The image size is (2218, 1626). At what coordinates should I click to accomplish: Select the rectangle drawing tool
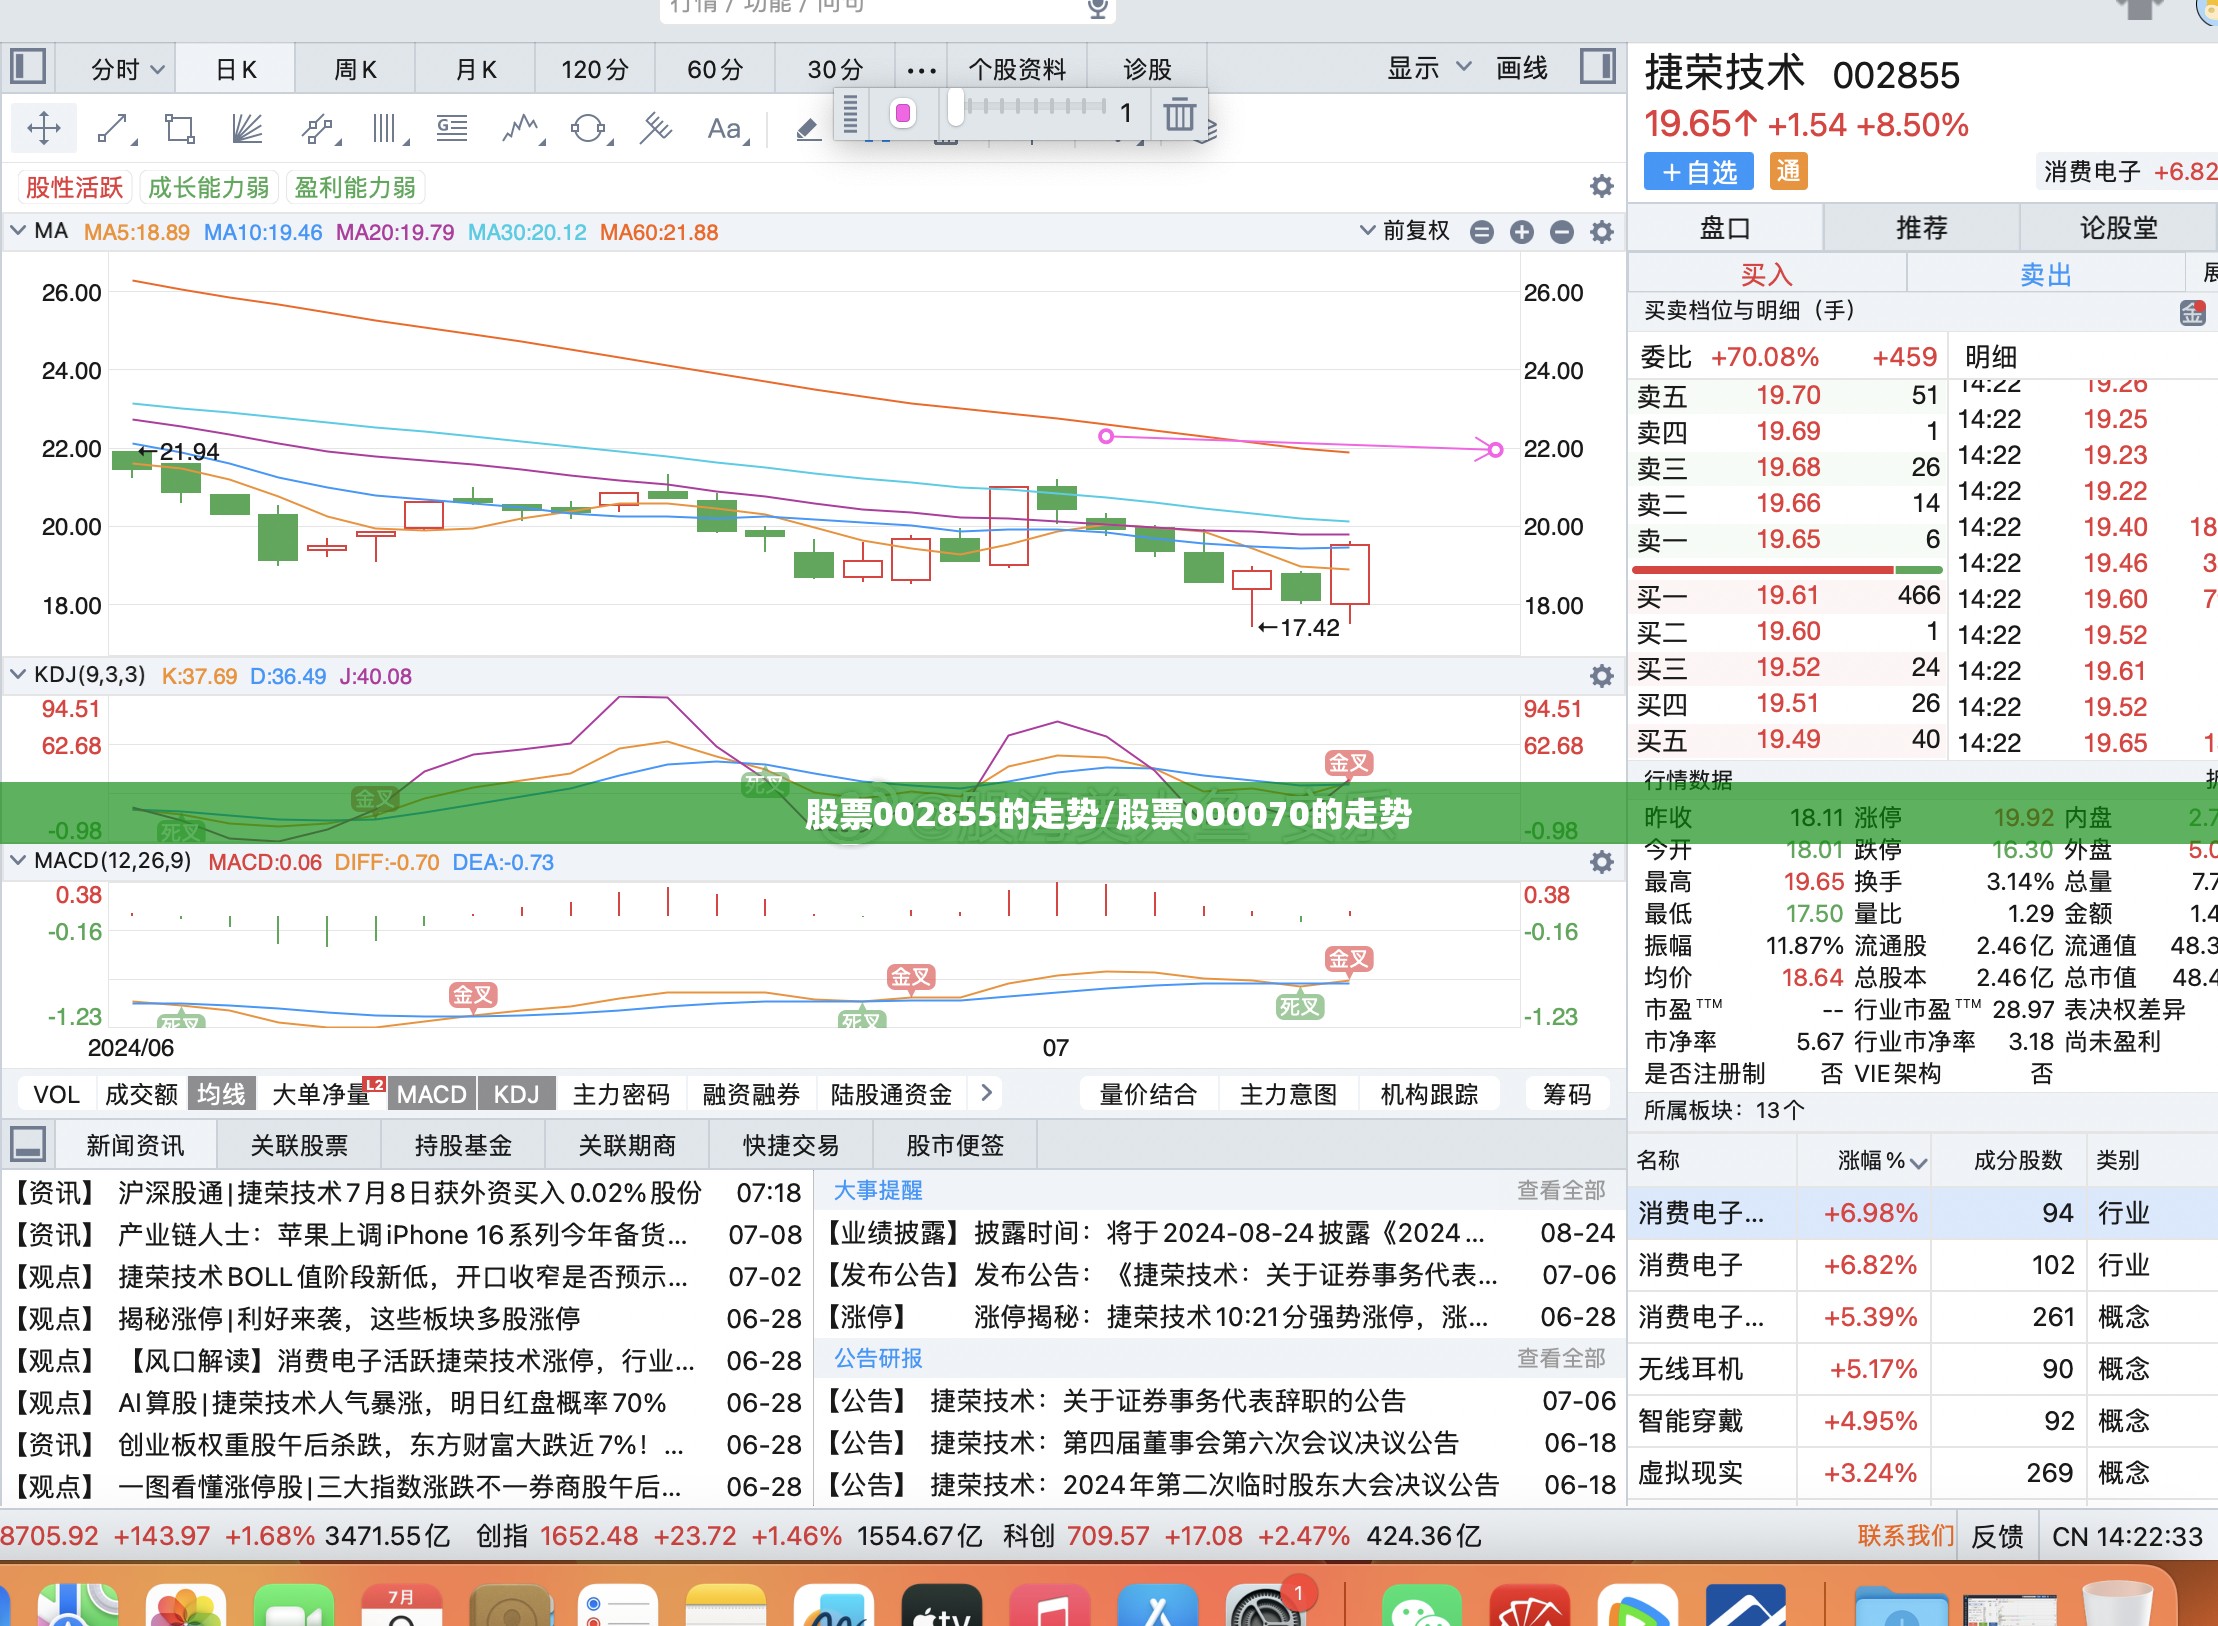180,128
